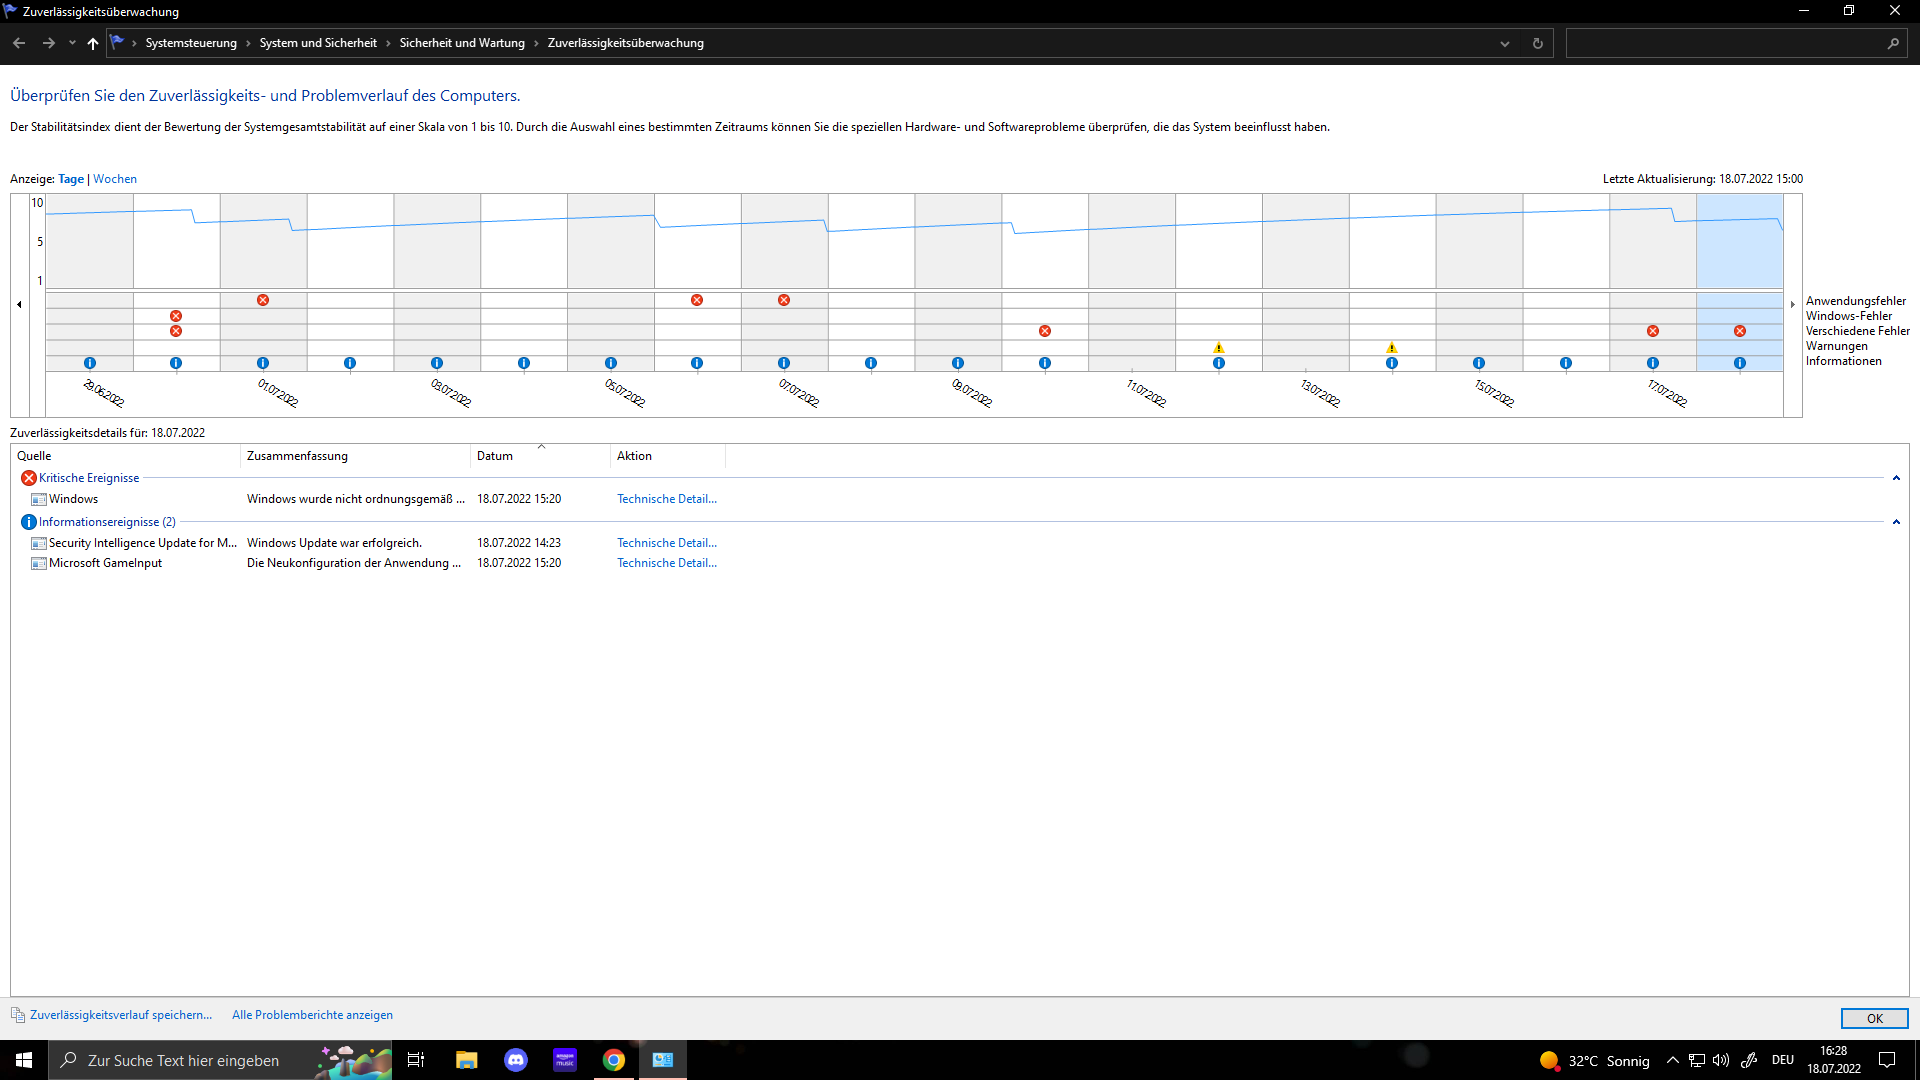
Task: Navigate up one level with up arrow
Action: [93, 43]
